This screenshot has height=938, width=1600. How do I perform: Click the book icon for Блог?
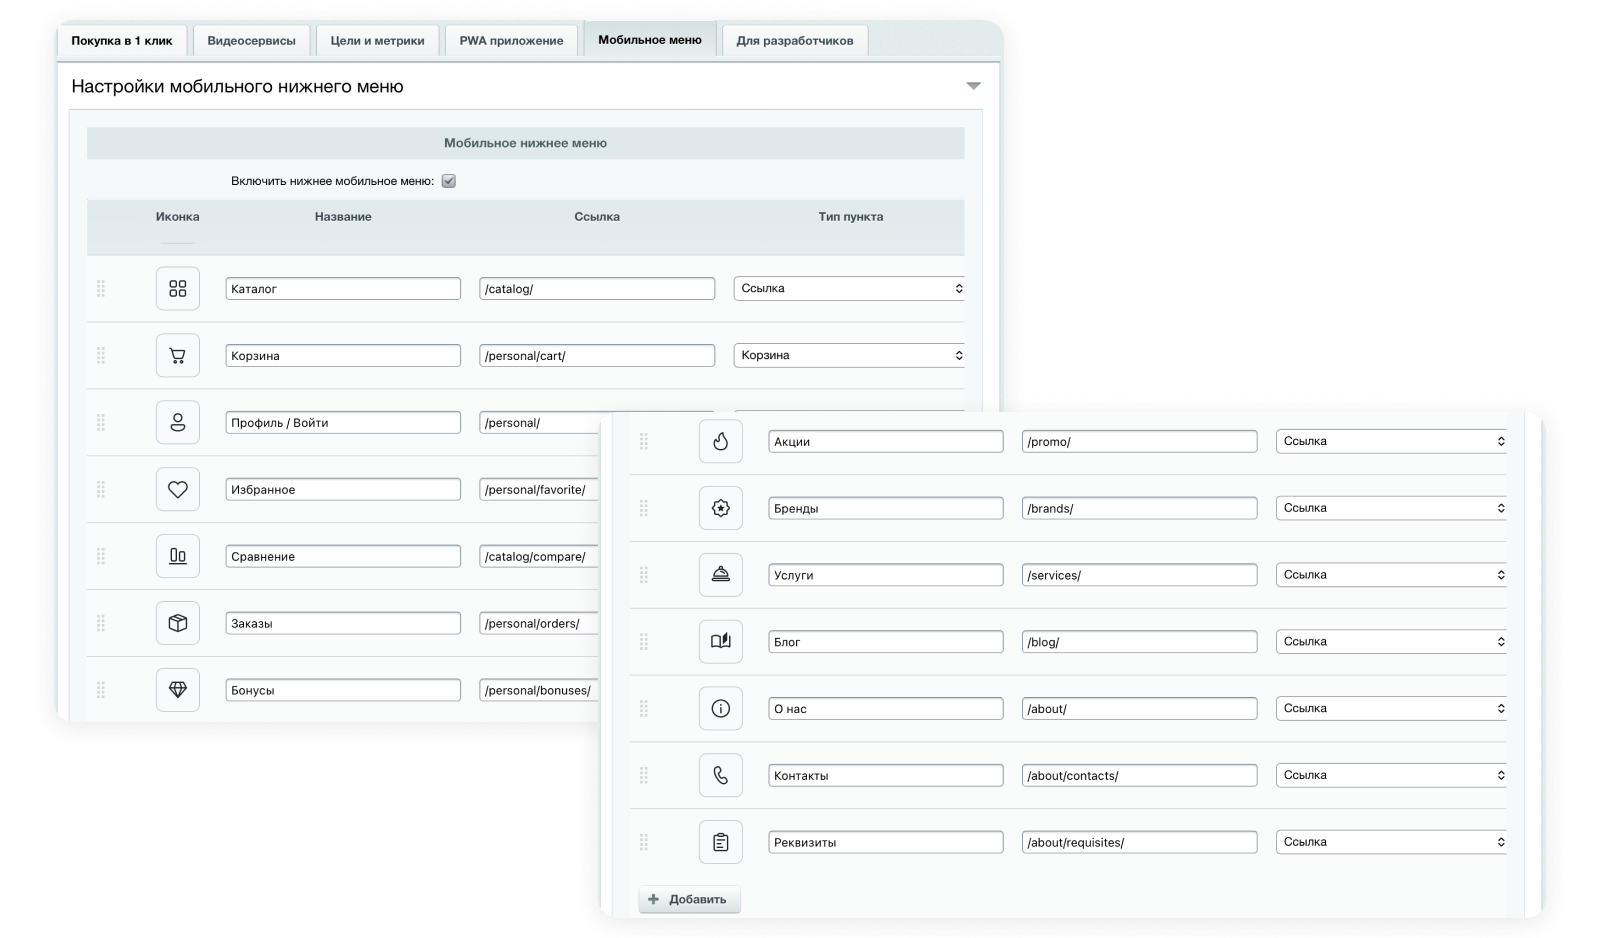[721, 641]
